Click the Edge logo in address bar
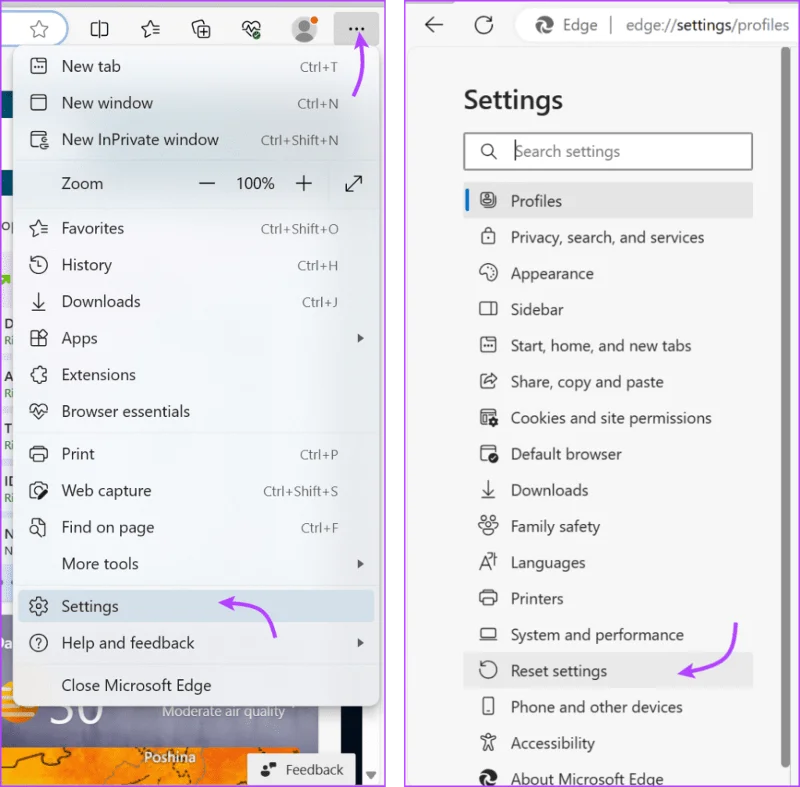This screenshot has height=787, width=800. [x=544, y=24]
